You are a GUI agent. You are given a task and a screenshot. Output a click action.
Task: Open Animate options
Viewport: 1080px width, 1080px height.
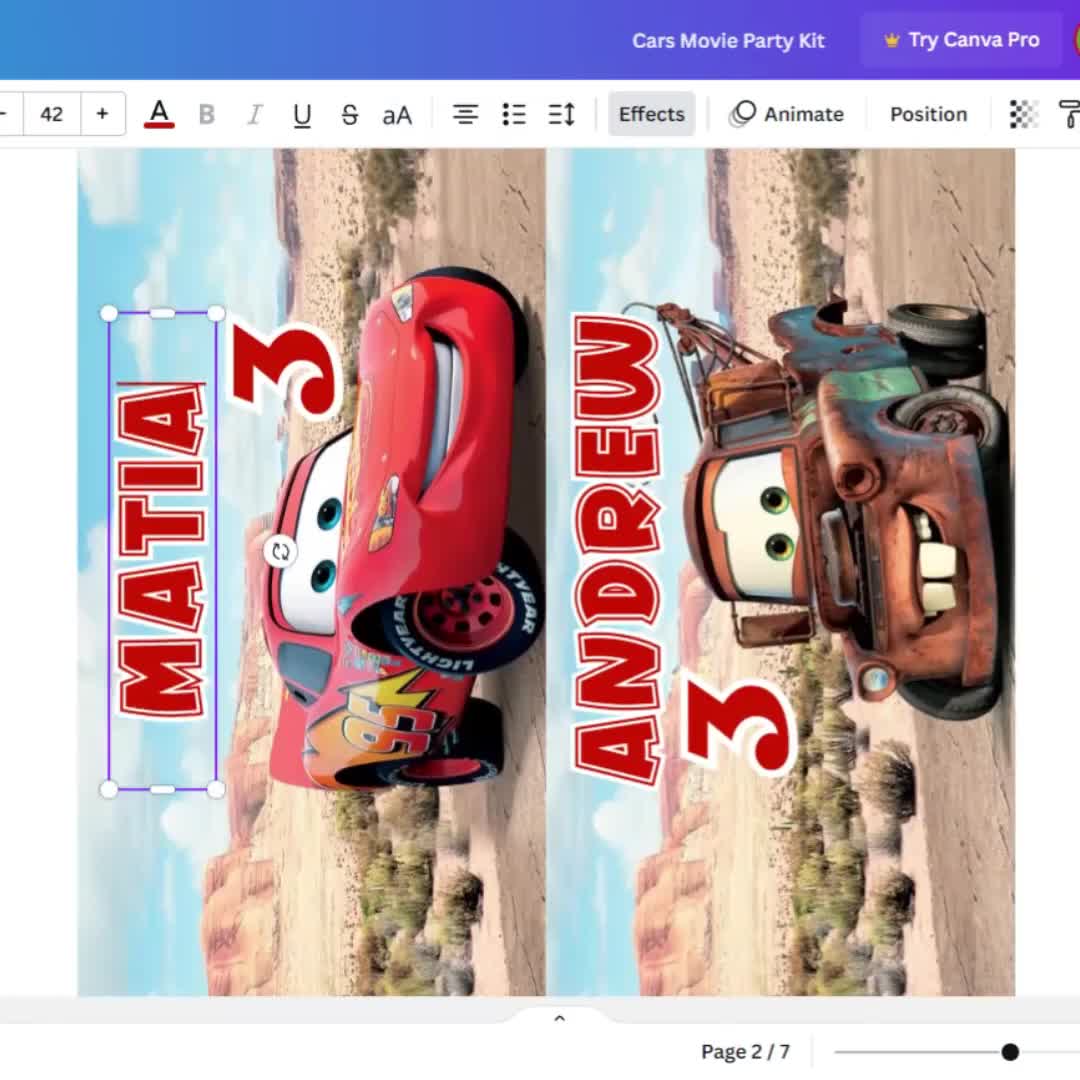[x=787, y=114]
